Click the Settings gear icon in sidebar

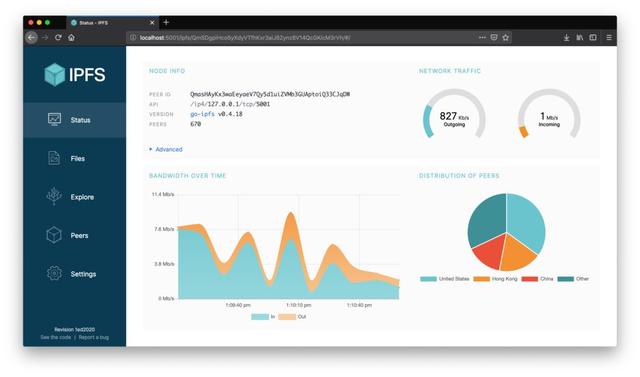(x=54, y=273)
